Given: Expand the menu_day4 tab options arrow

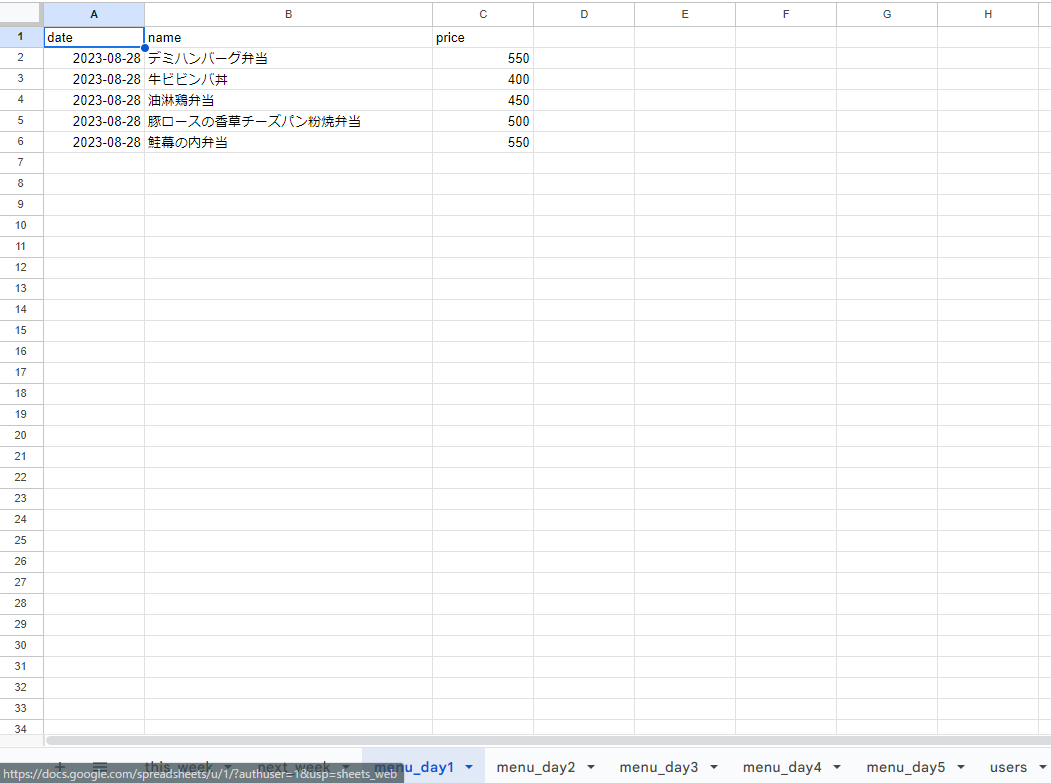Looking at the screenshot, I should pos(837,767).
